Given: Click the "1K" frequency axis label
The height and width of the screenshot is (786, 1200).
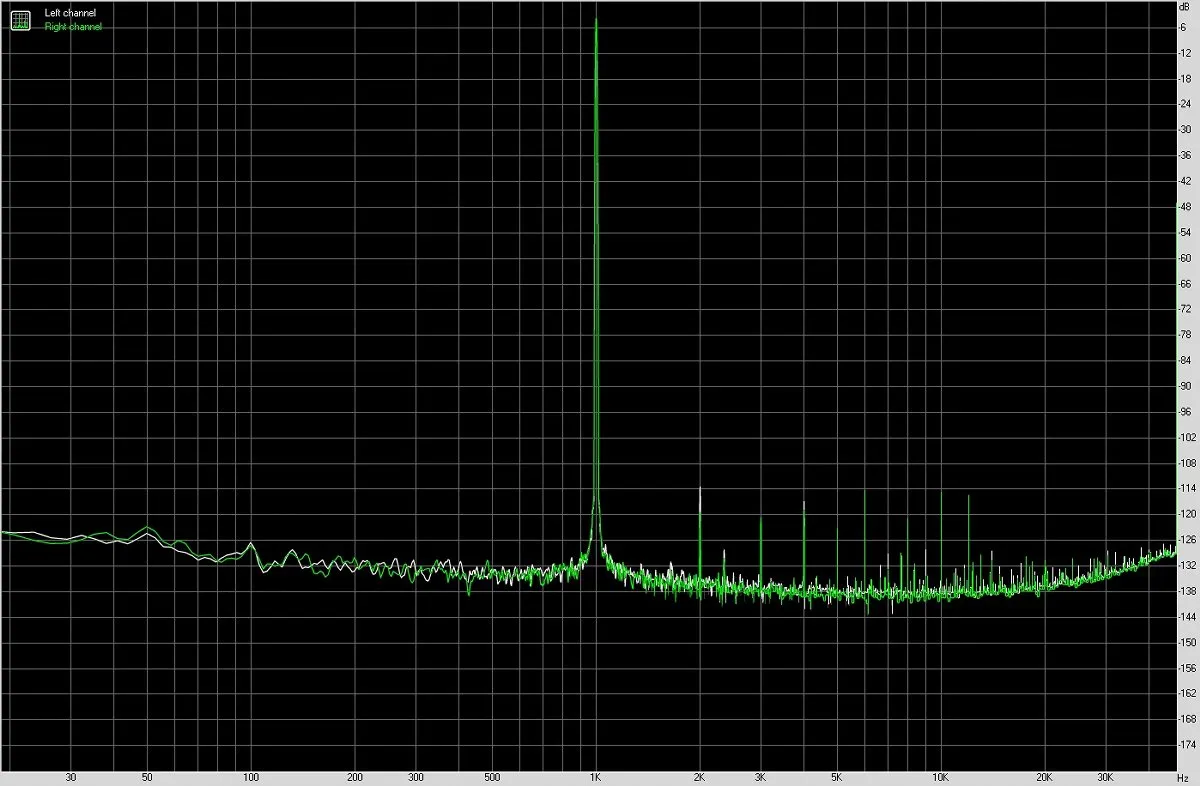Looking at the screenshot, I should 595,776.
